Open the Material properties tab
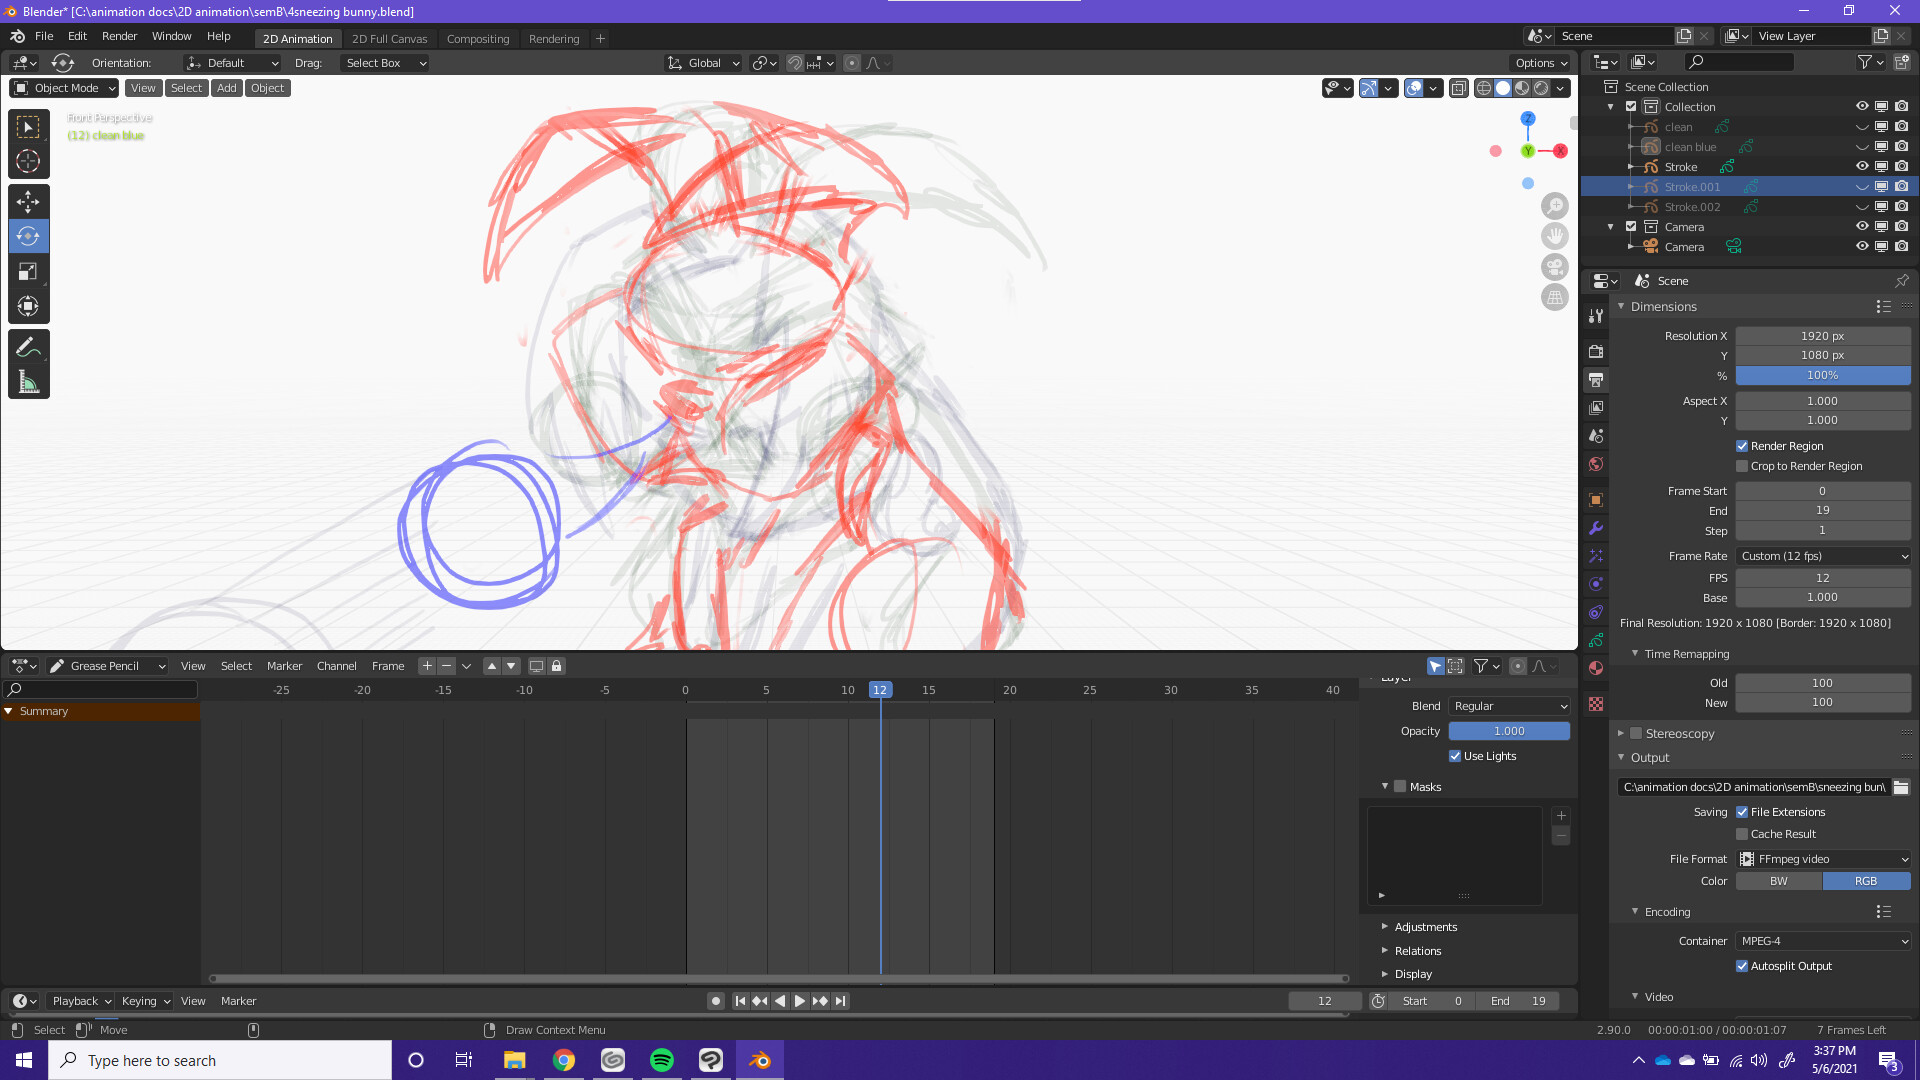1920x1080 pixels. click(1595, 668)
